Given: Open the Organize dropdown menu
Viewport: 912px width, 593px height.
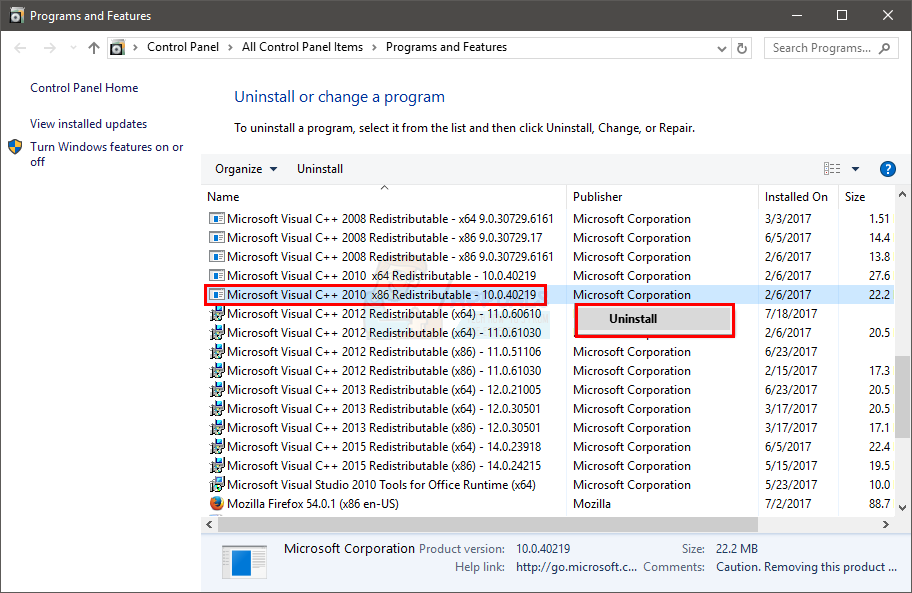Looking at the screenshot, I should [x=246, y=169].
